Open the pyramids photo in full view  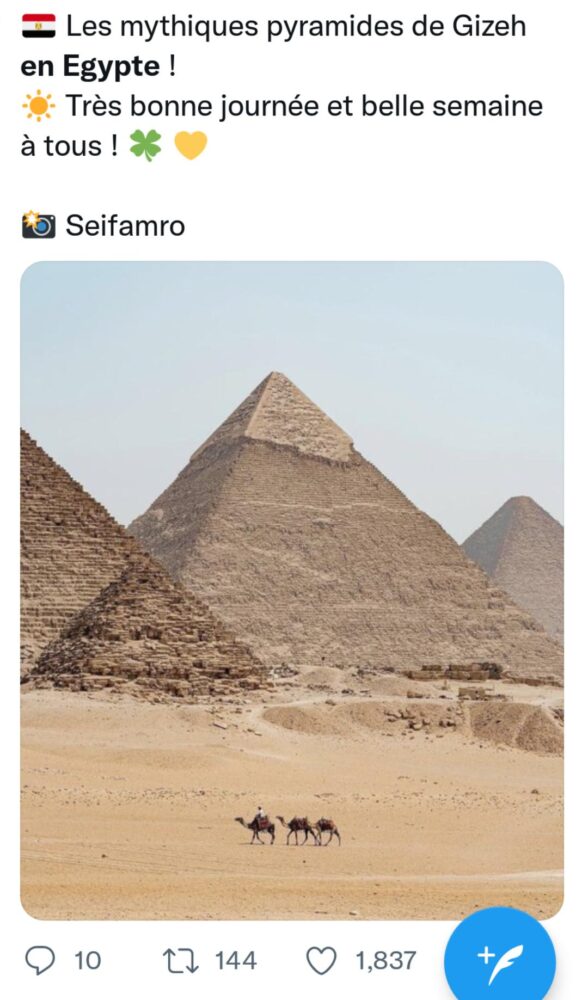(x=292, y=590)
